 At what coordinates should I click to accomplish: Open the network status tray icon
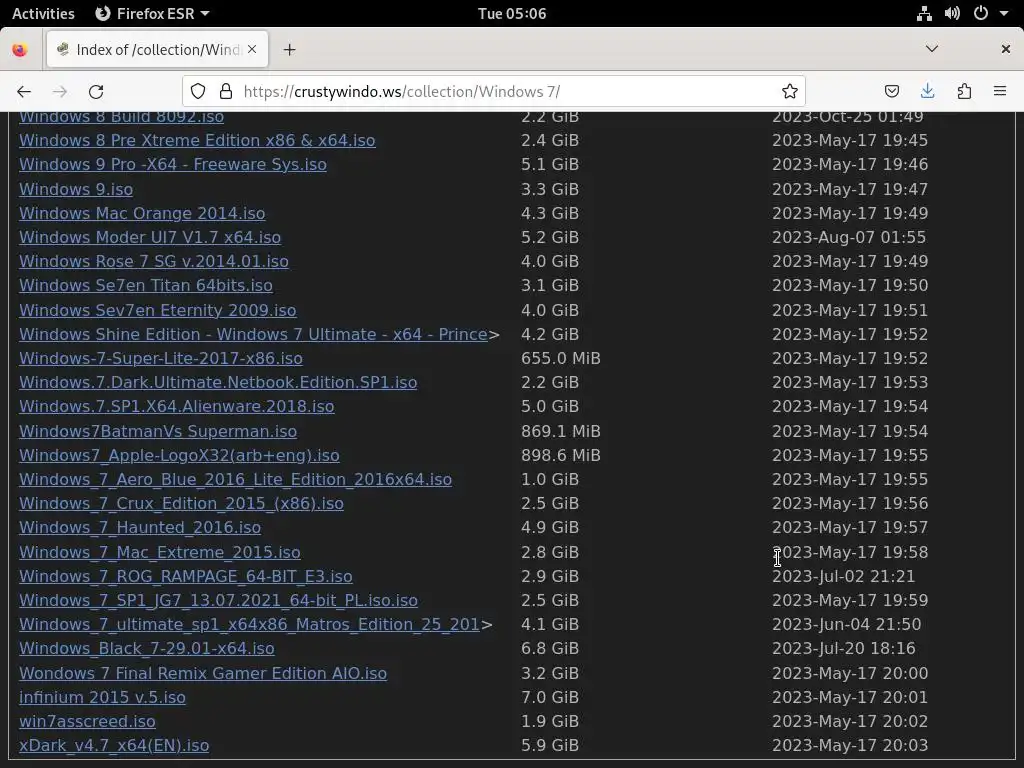click(x=924, y=13)
